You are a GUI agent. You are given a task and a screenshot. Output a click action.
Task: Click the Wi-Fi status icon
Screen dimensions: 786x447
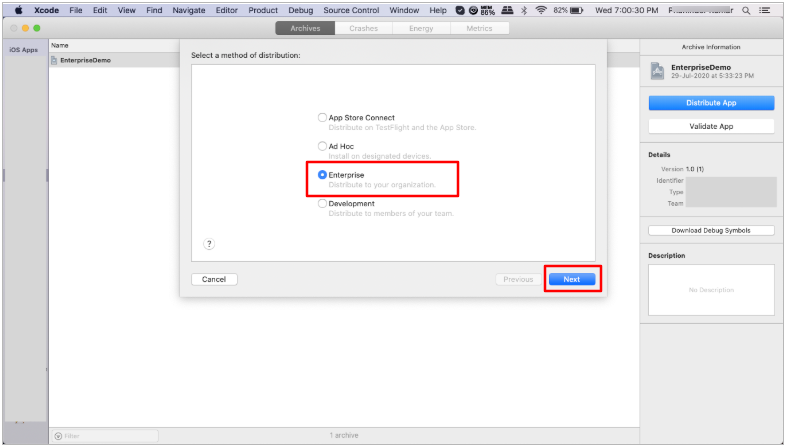tap(541, 10)
